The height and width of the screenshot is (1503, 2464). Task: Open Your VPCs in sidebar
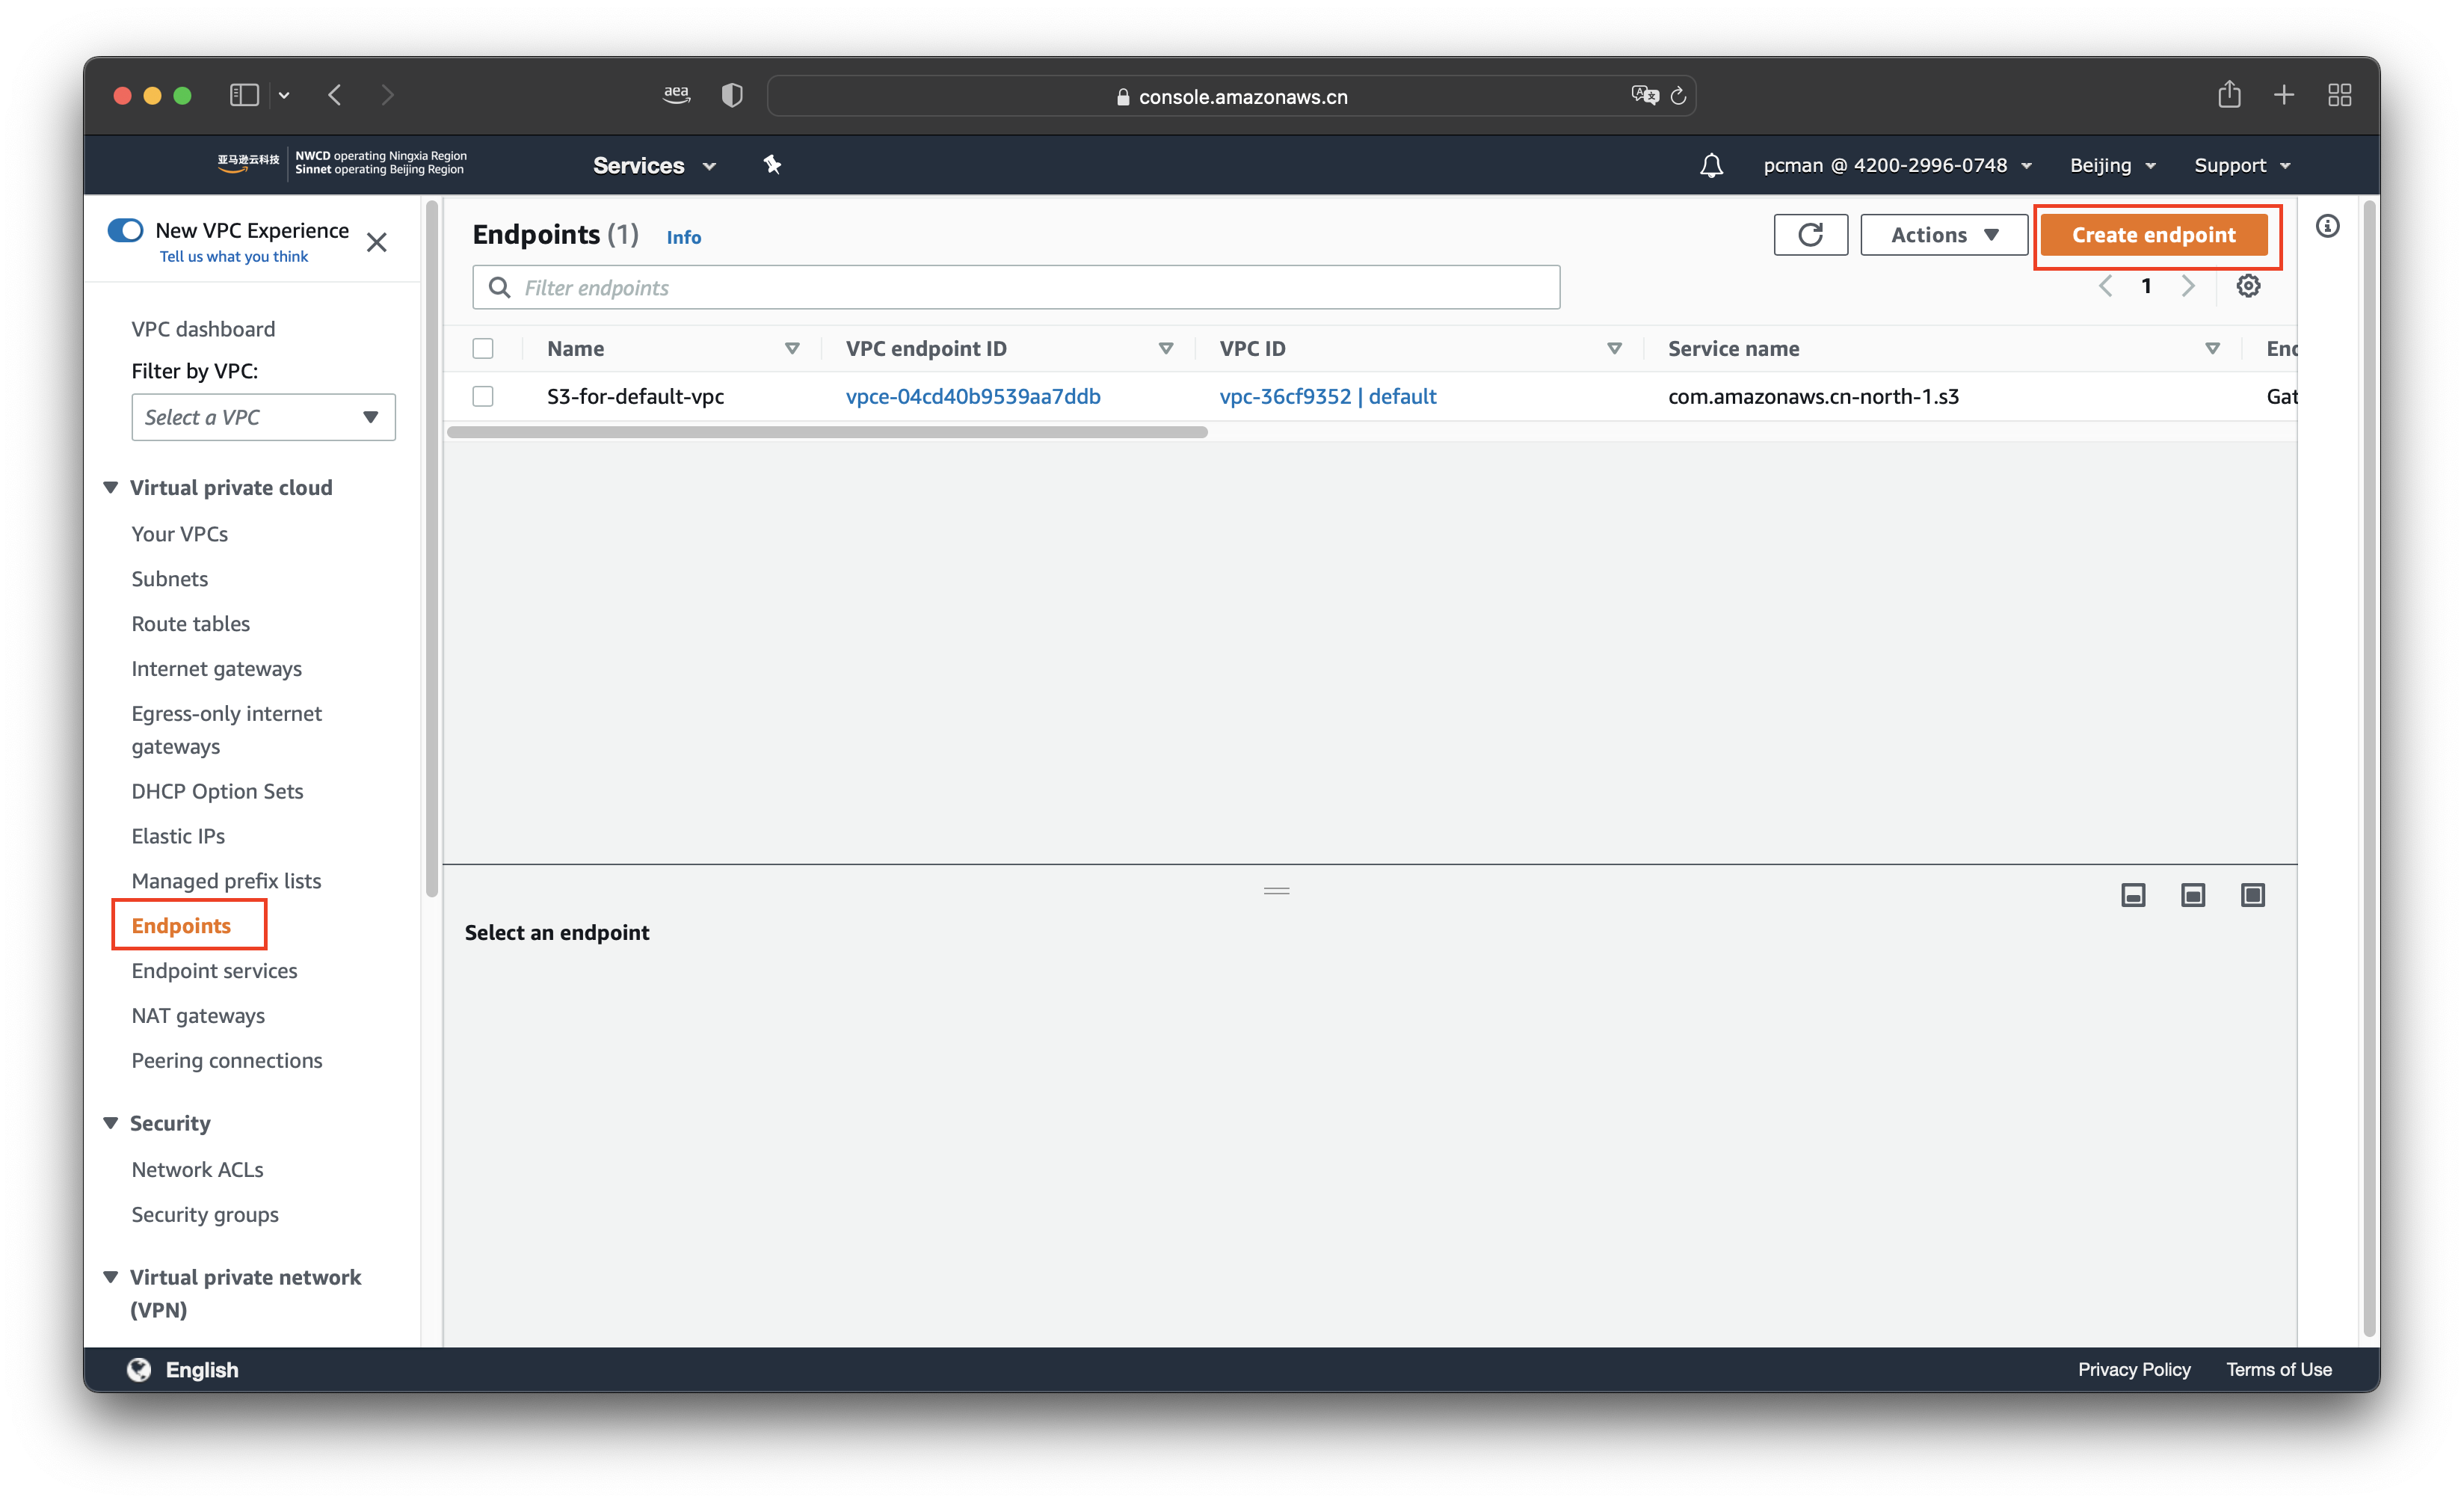[180, 534]
